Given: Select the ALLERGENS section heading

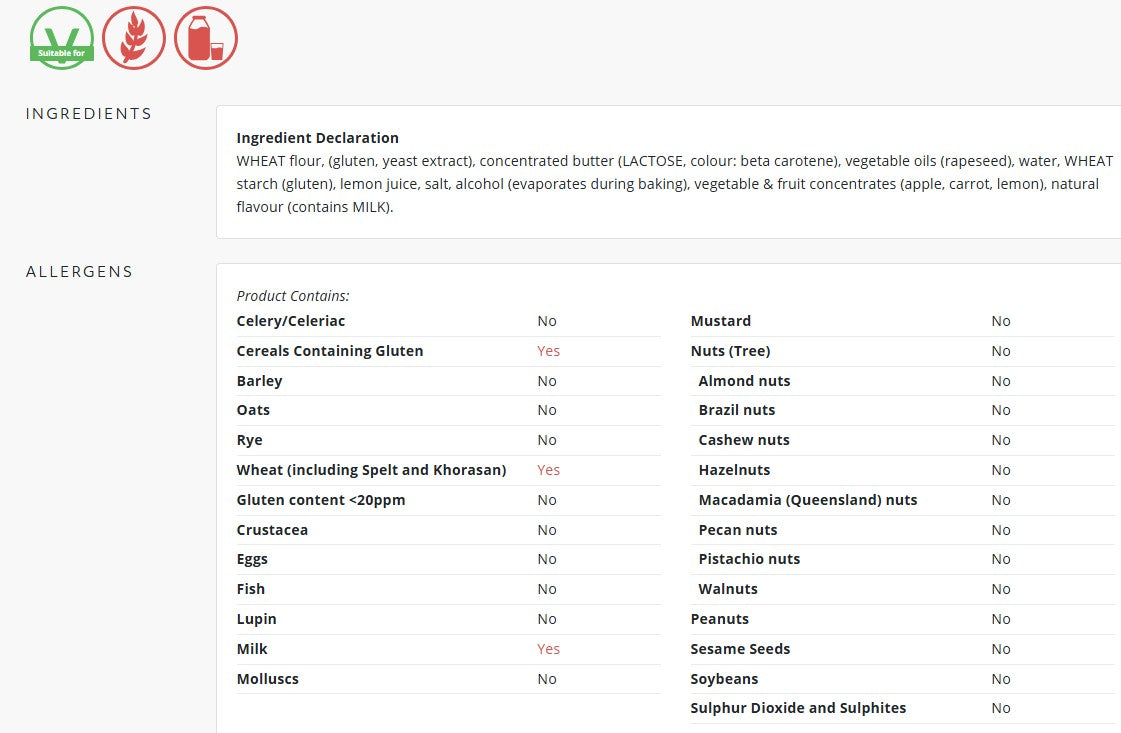Looking at the screenshot, I should pos(79,272).
